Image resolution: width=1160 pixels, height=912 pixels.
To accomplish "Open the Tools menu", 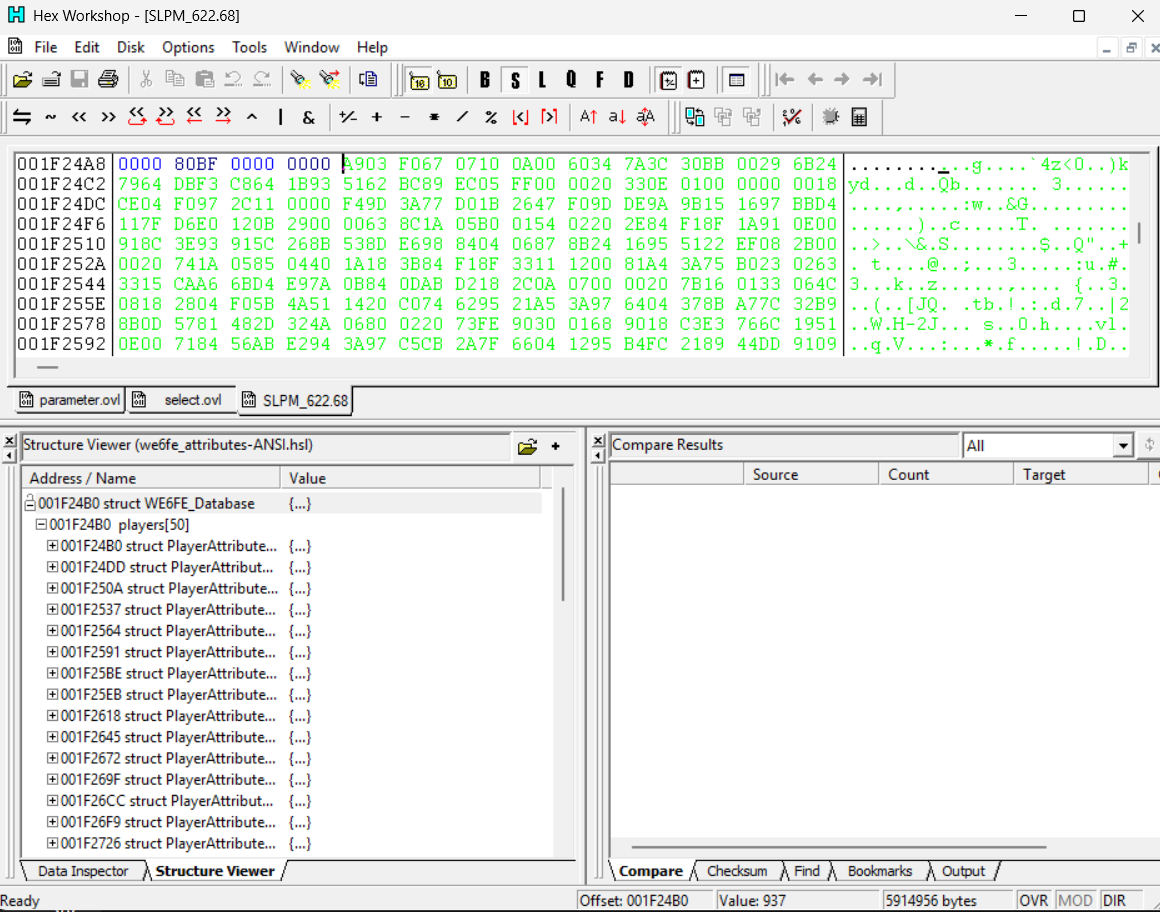I will tap(249, 47).
